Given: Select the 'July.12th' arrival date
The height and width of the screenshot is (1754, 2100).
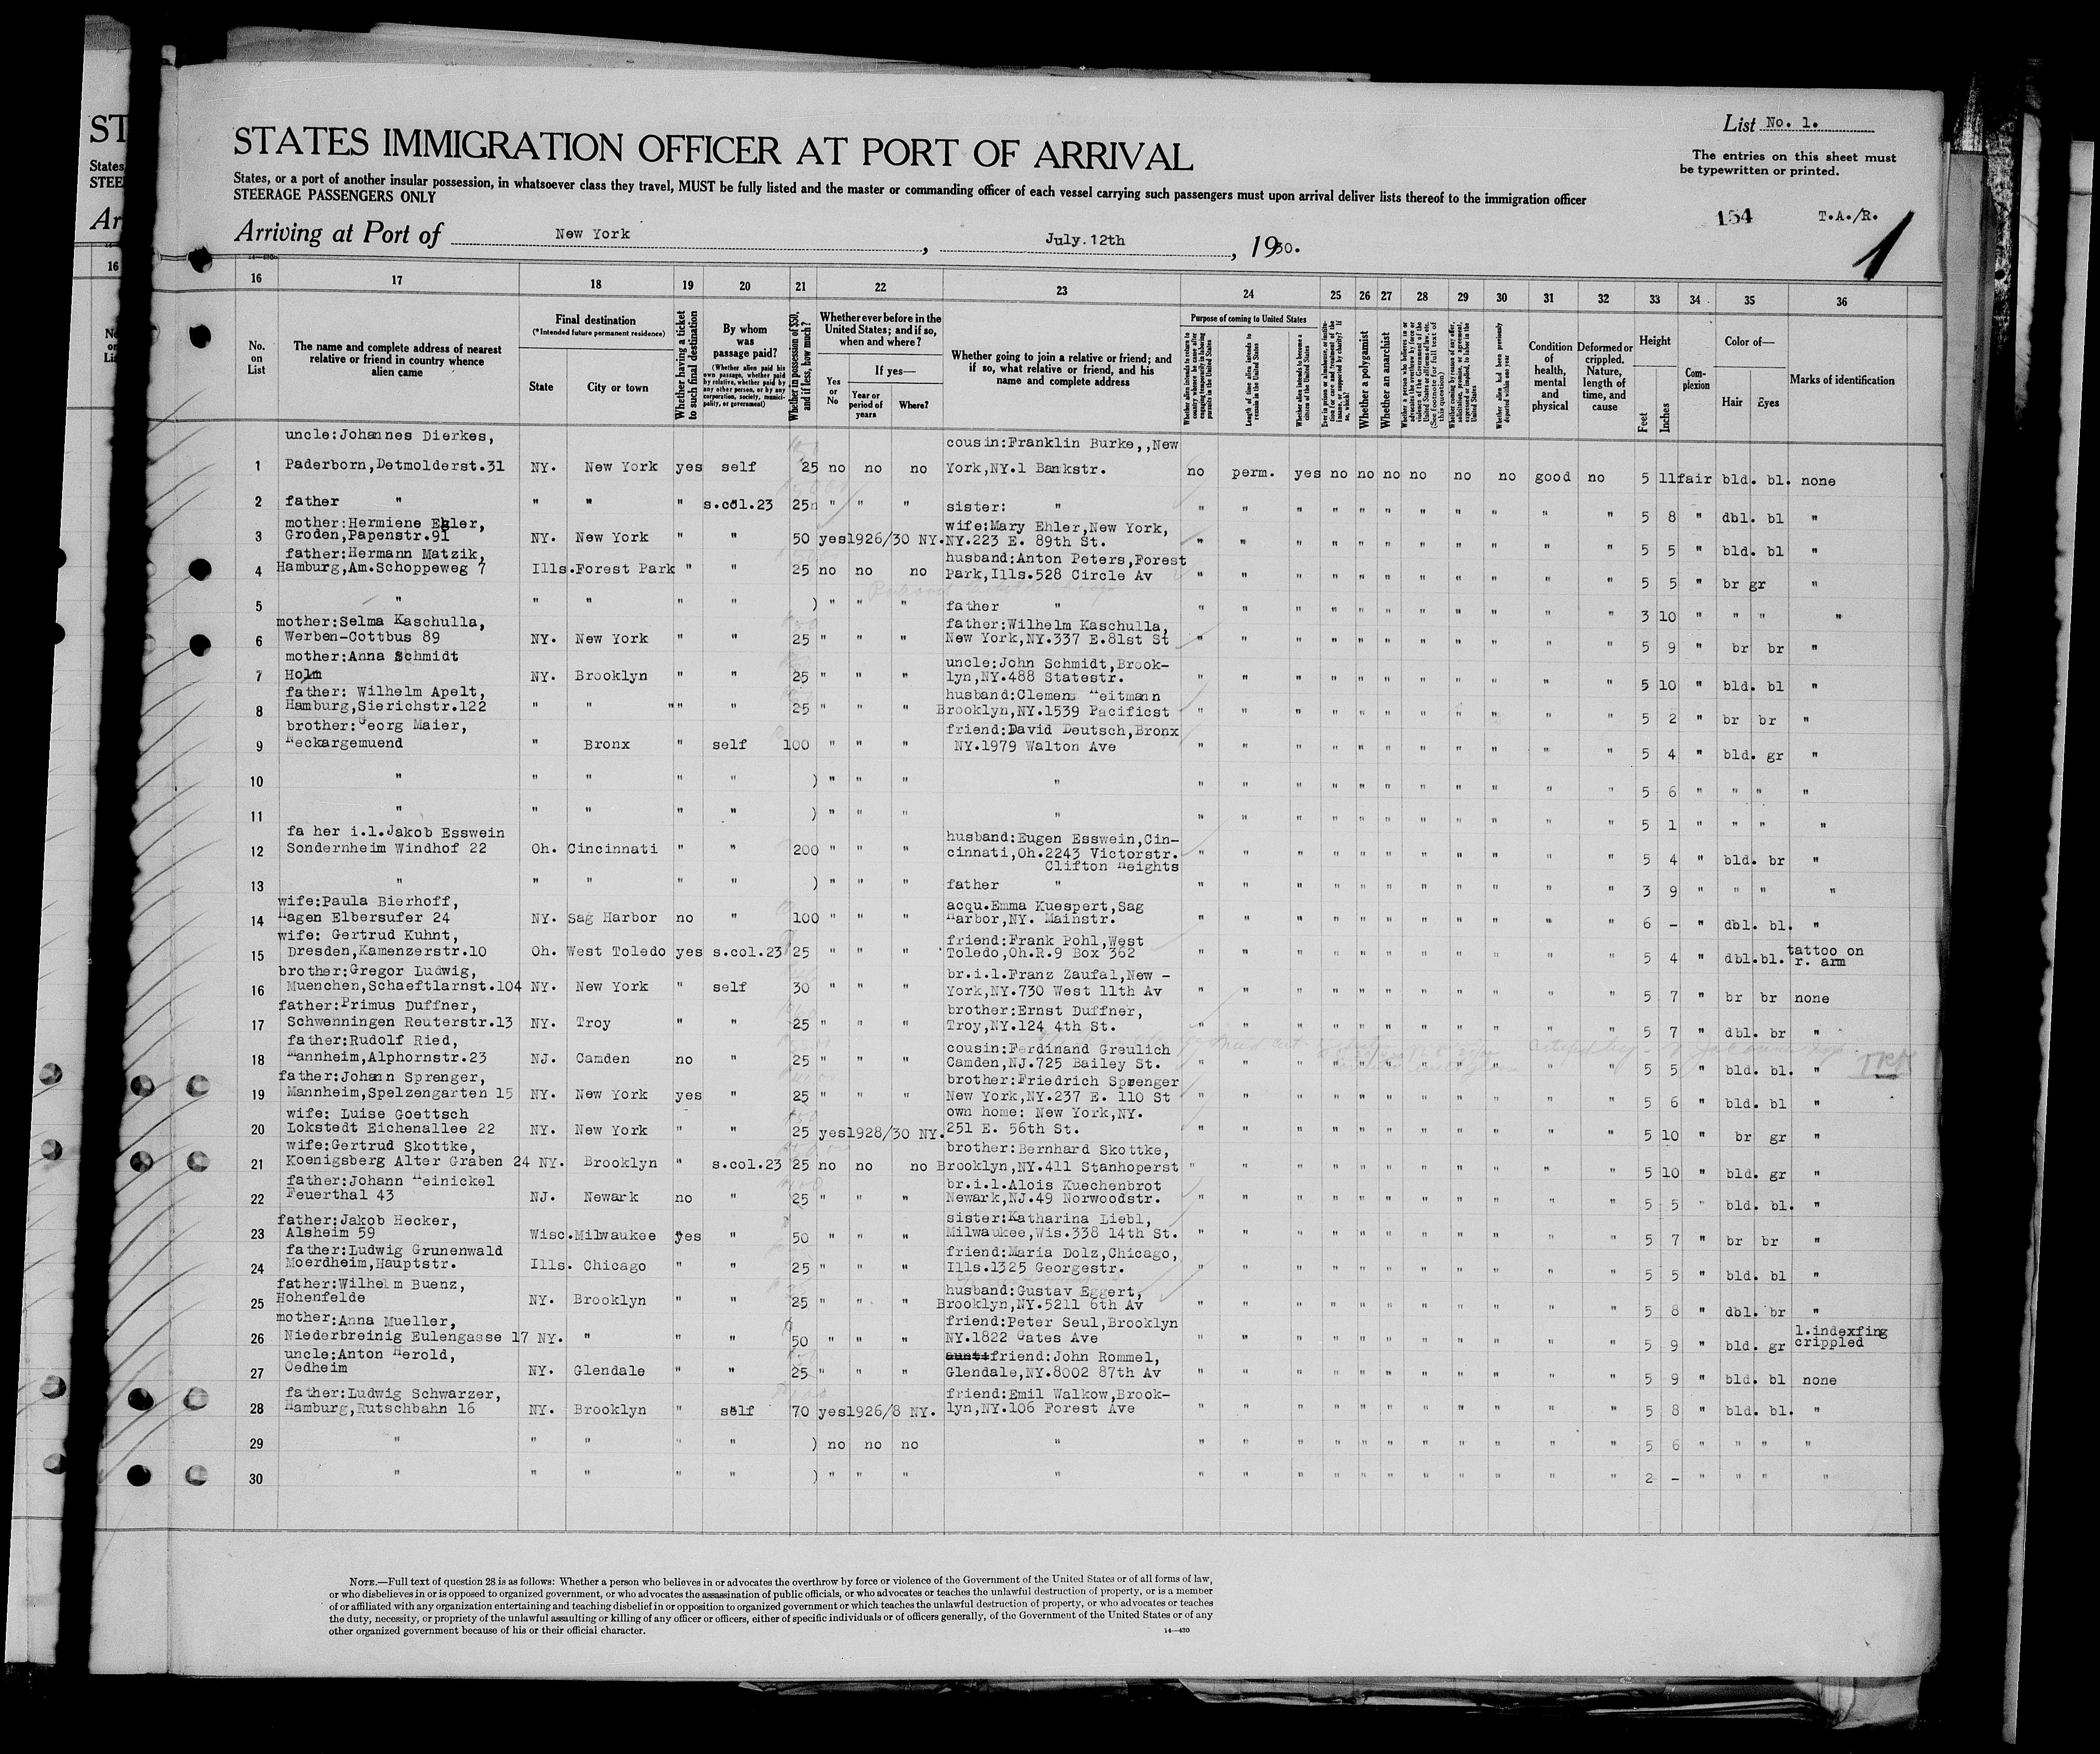Looking at the screenshot, I should pos(1085,240).
